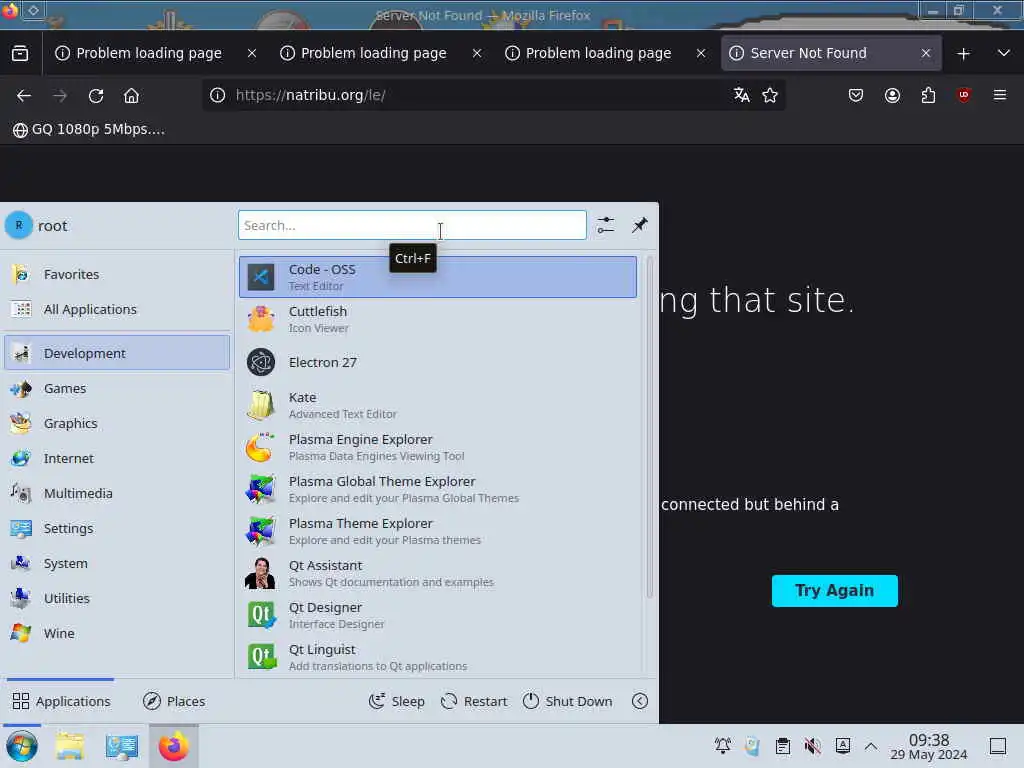This screenshot has width=1024, height=768.
Task: Click start menu button on taskbar
Action: pos(22,746)
